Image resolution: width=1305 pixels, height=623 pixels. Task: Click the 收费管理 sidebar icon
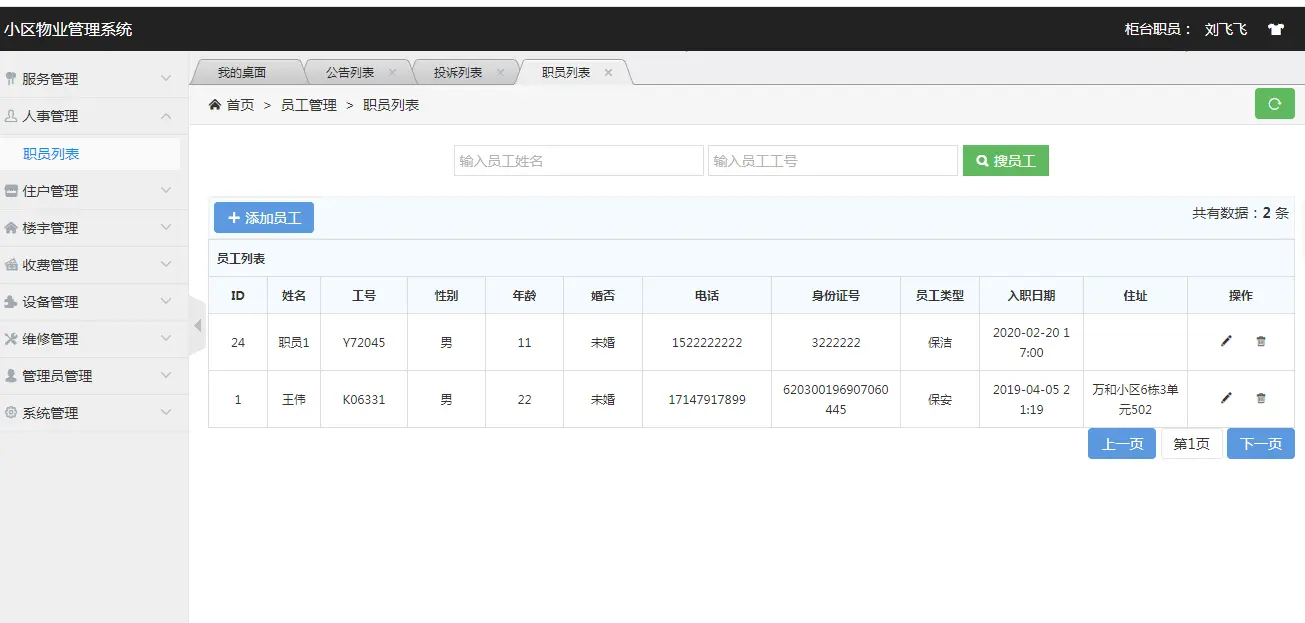pos(11,264)
